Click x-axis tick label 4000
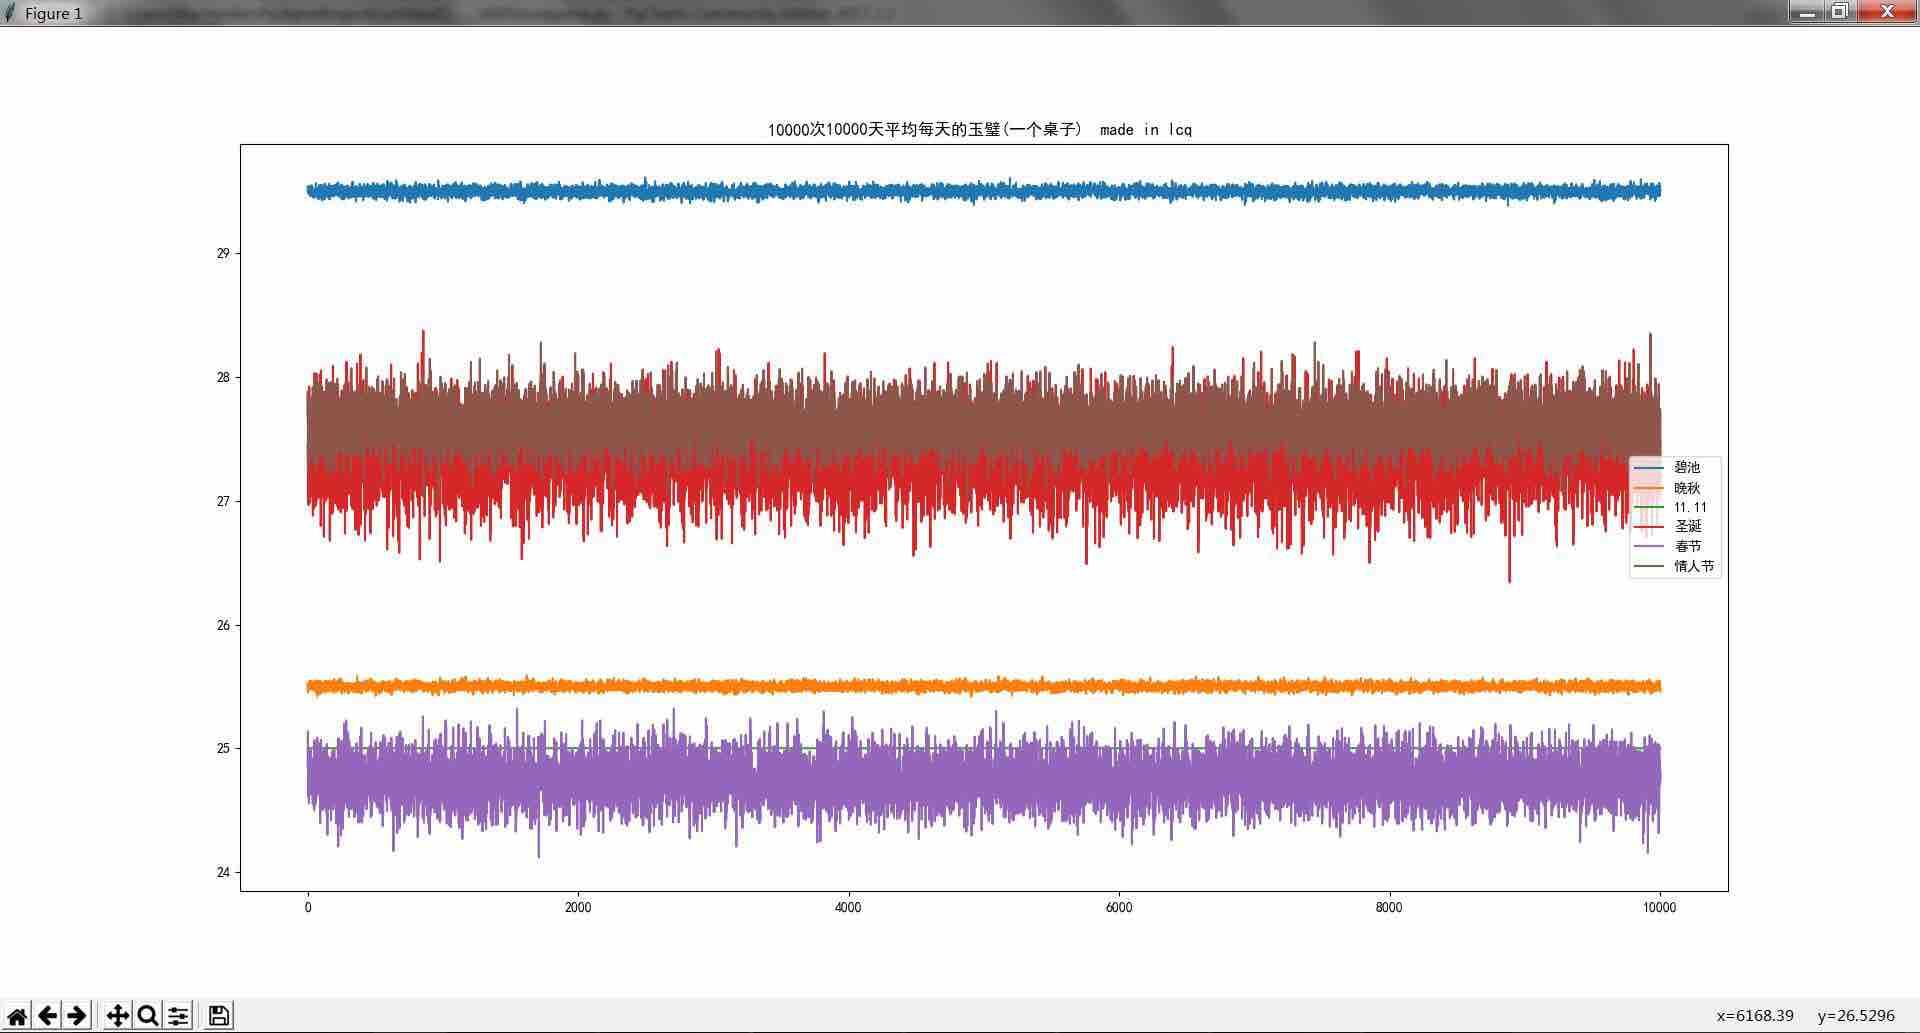 point(848,908)
